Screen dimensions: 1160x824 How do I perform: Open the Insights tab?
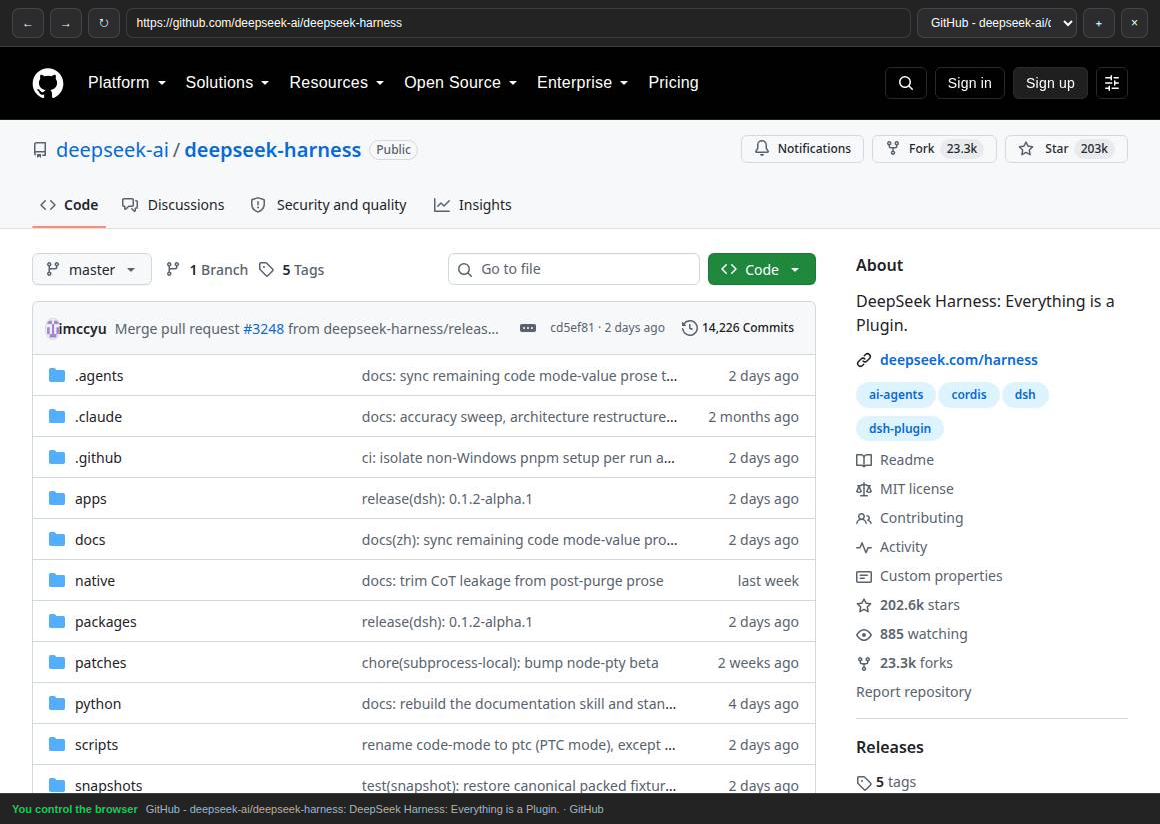472,205
